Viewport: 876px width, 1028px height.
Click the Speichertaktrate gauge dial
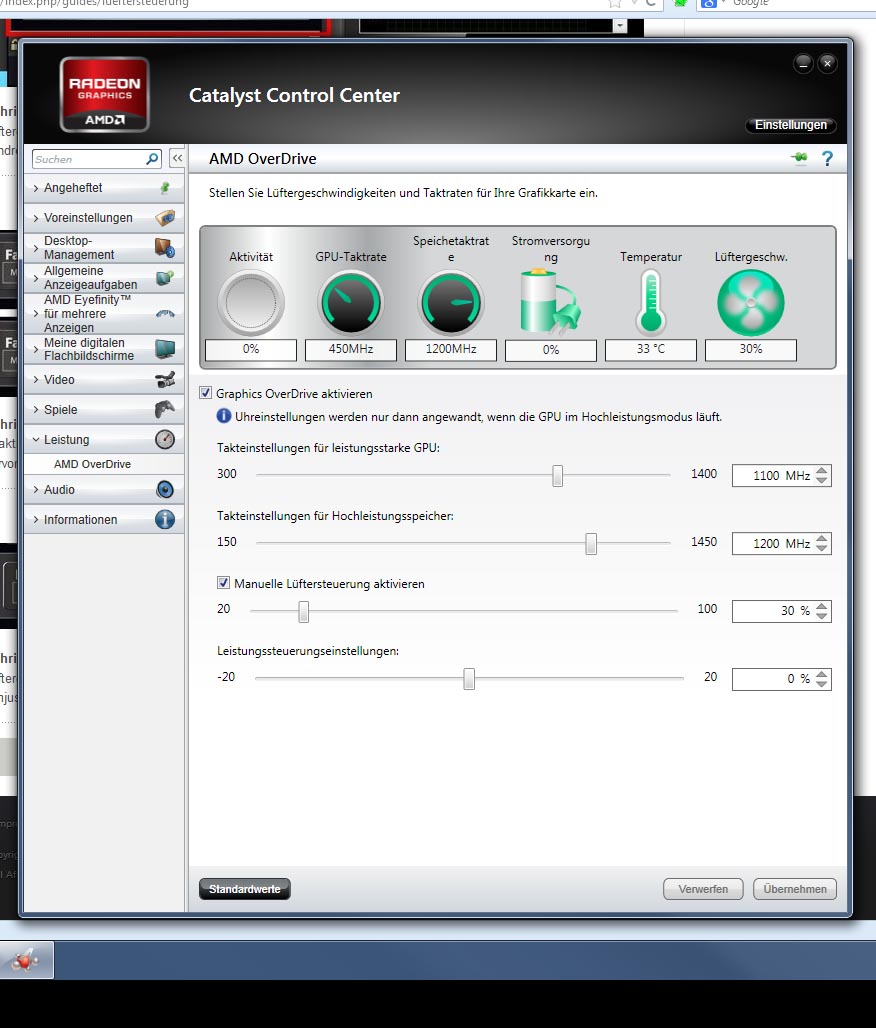click(451, 303)
